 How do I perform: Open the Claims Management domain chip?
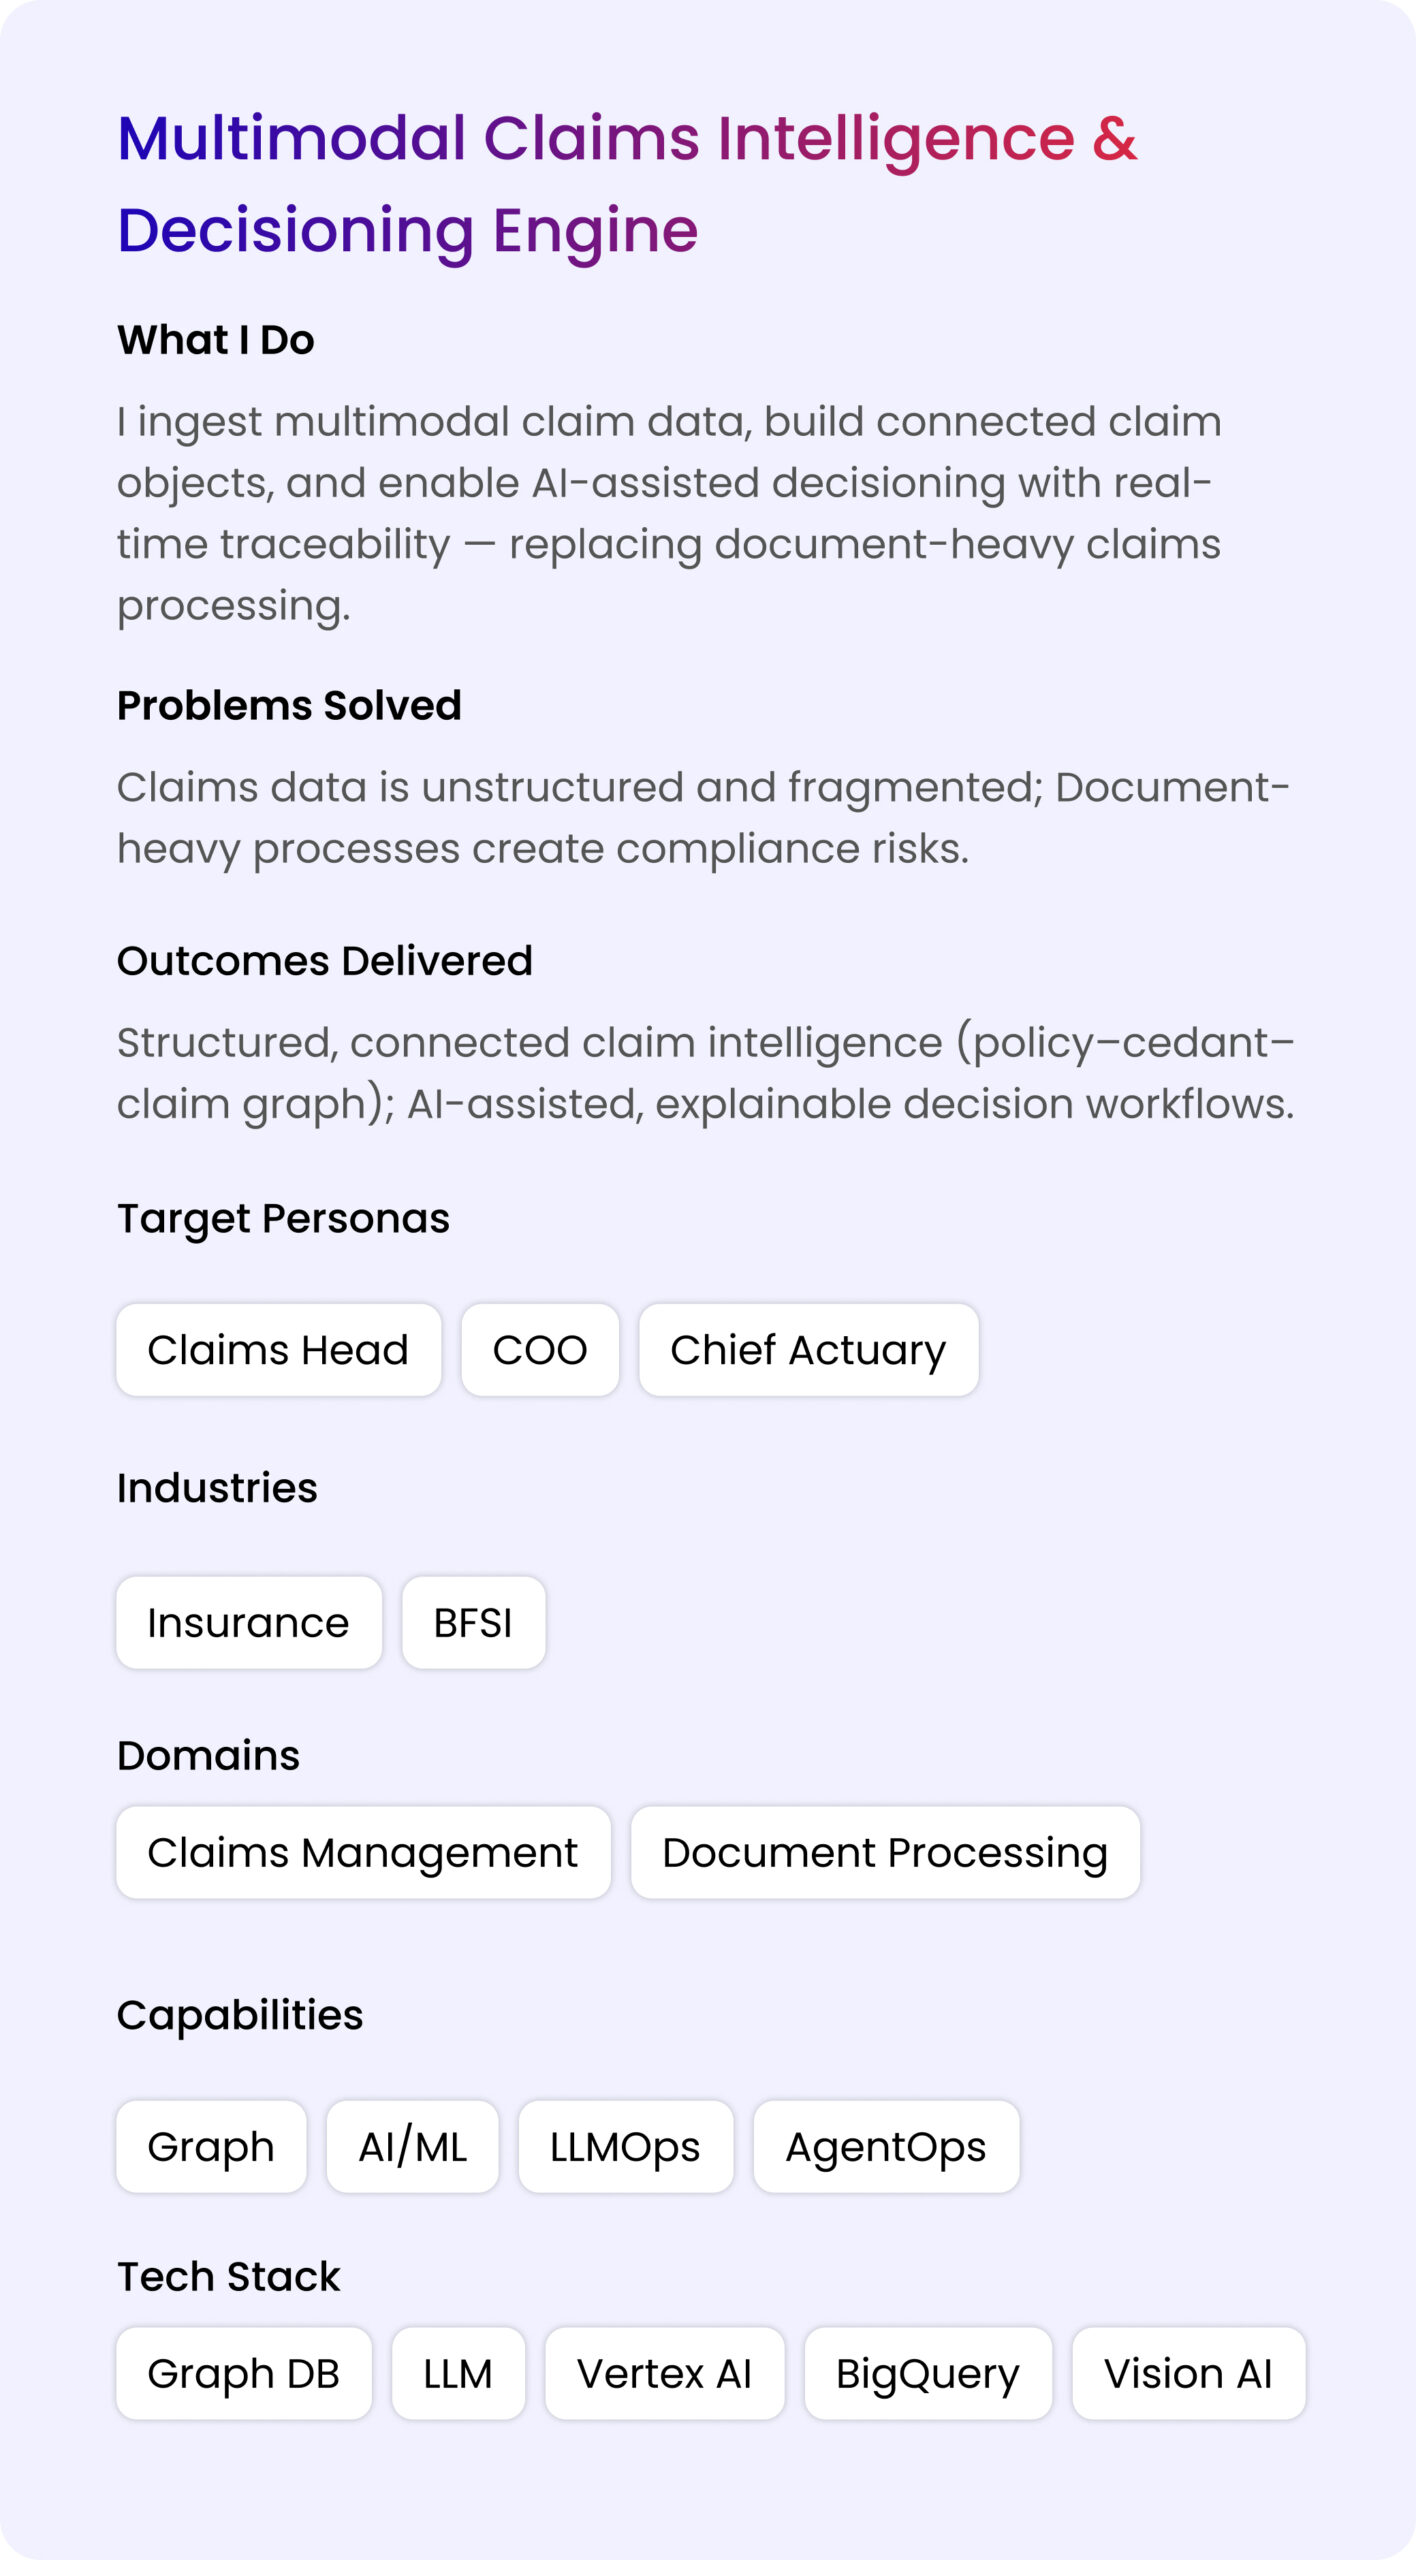(363, 1852)
